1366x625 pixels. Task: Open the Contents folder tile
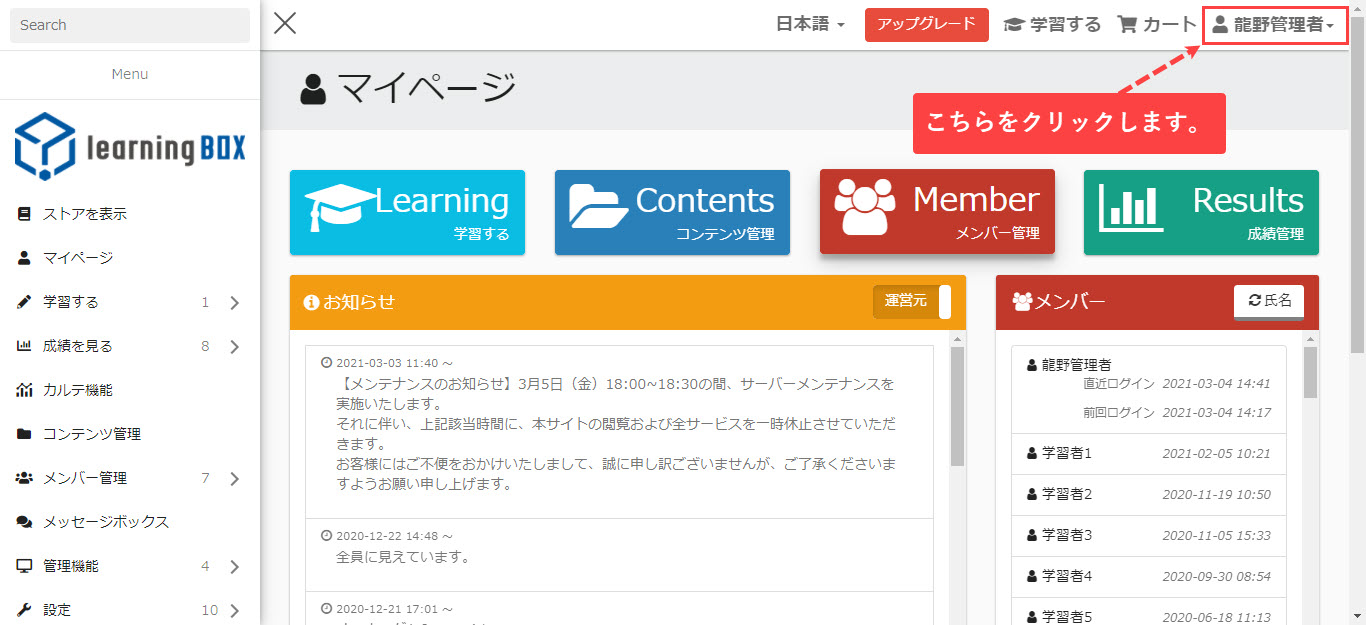(x=672, y=212)
